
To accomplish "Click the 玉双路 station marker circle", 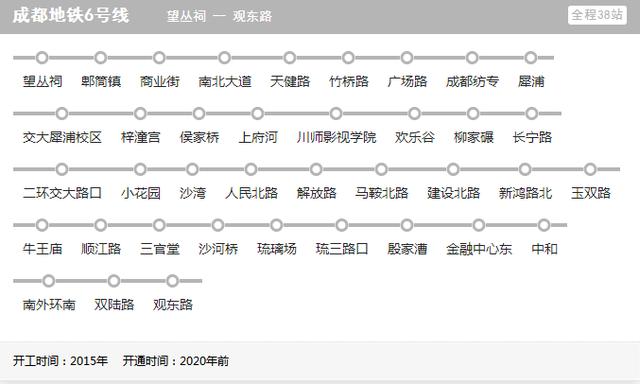I will pyautogui.click(x=591, y=169).
